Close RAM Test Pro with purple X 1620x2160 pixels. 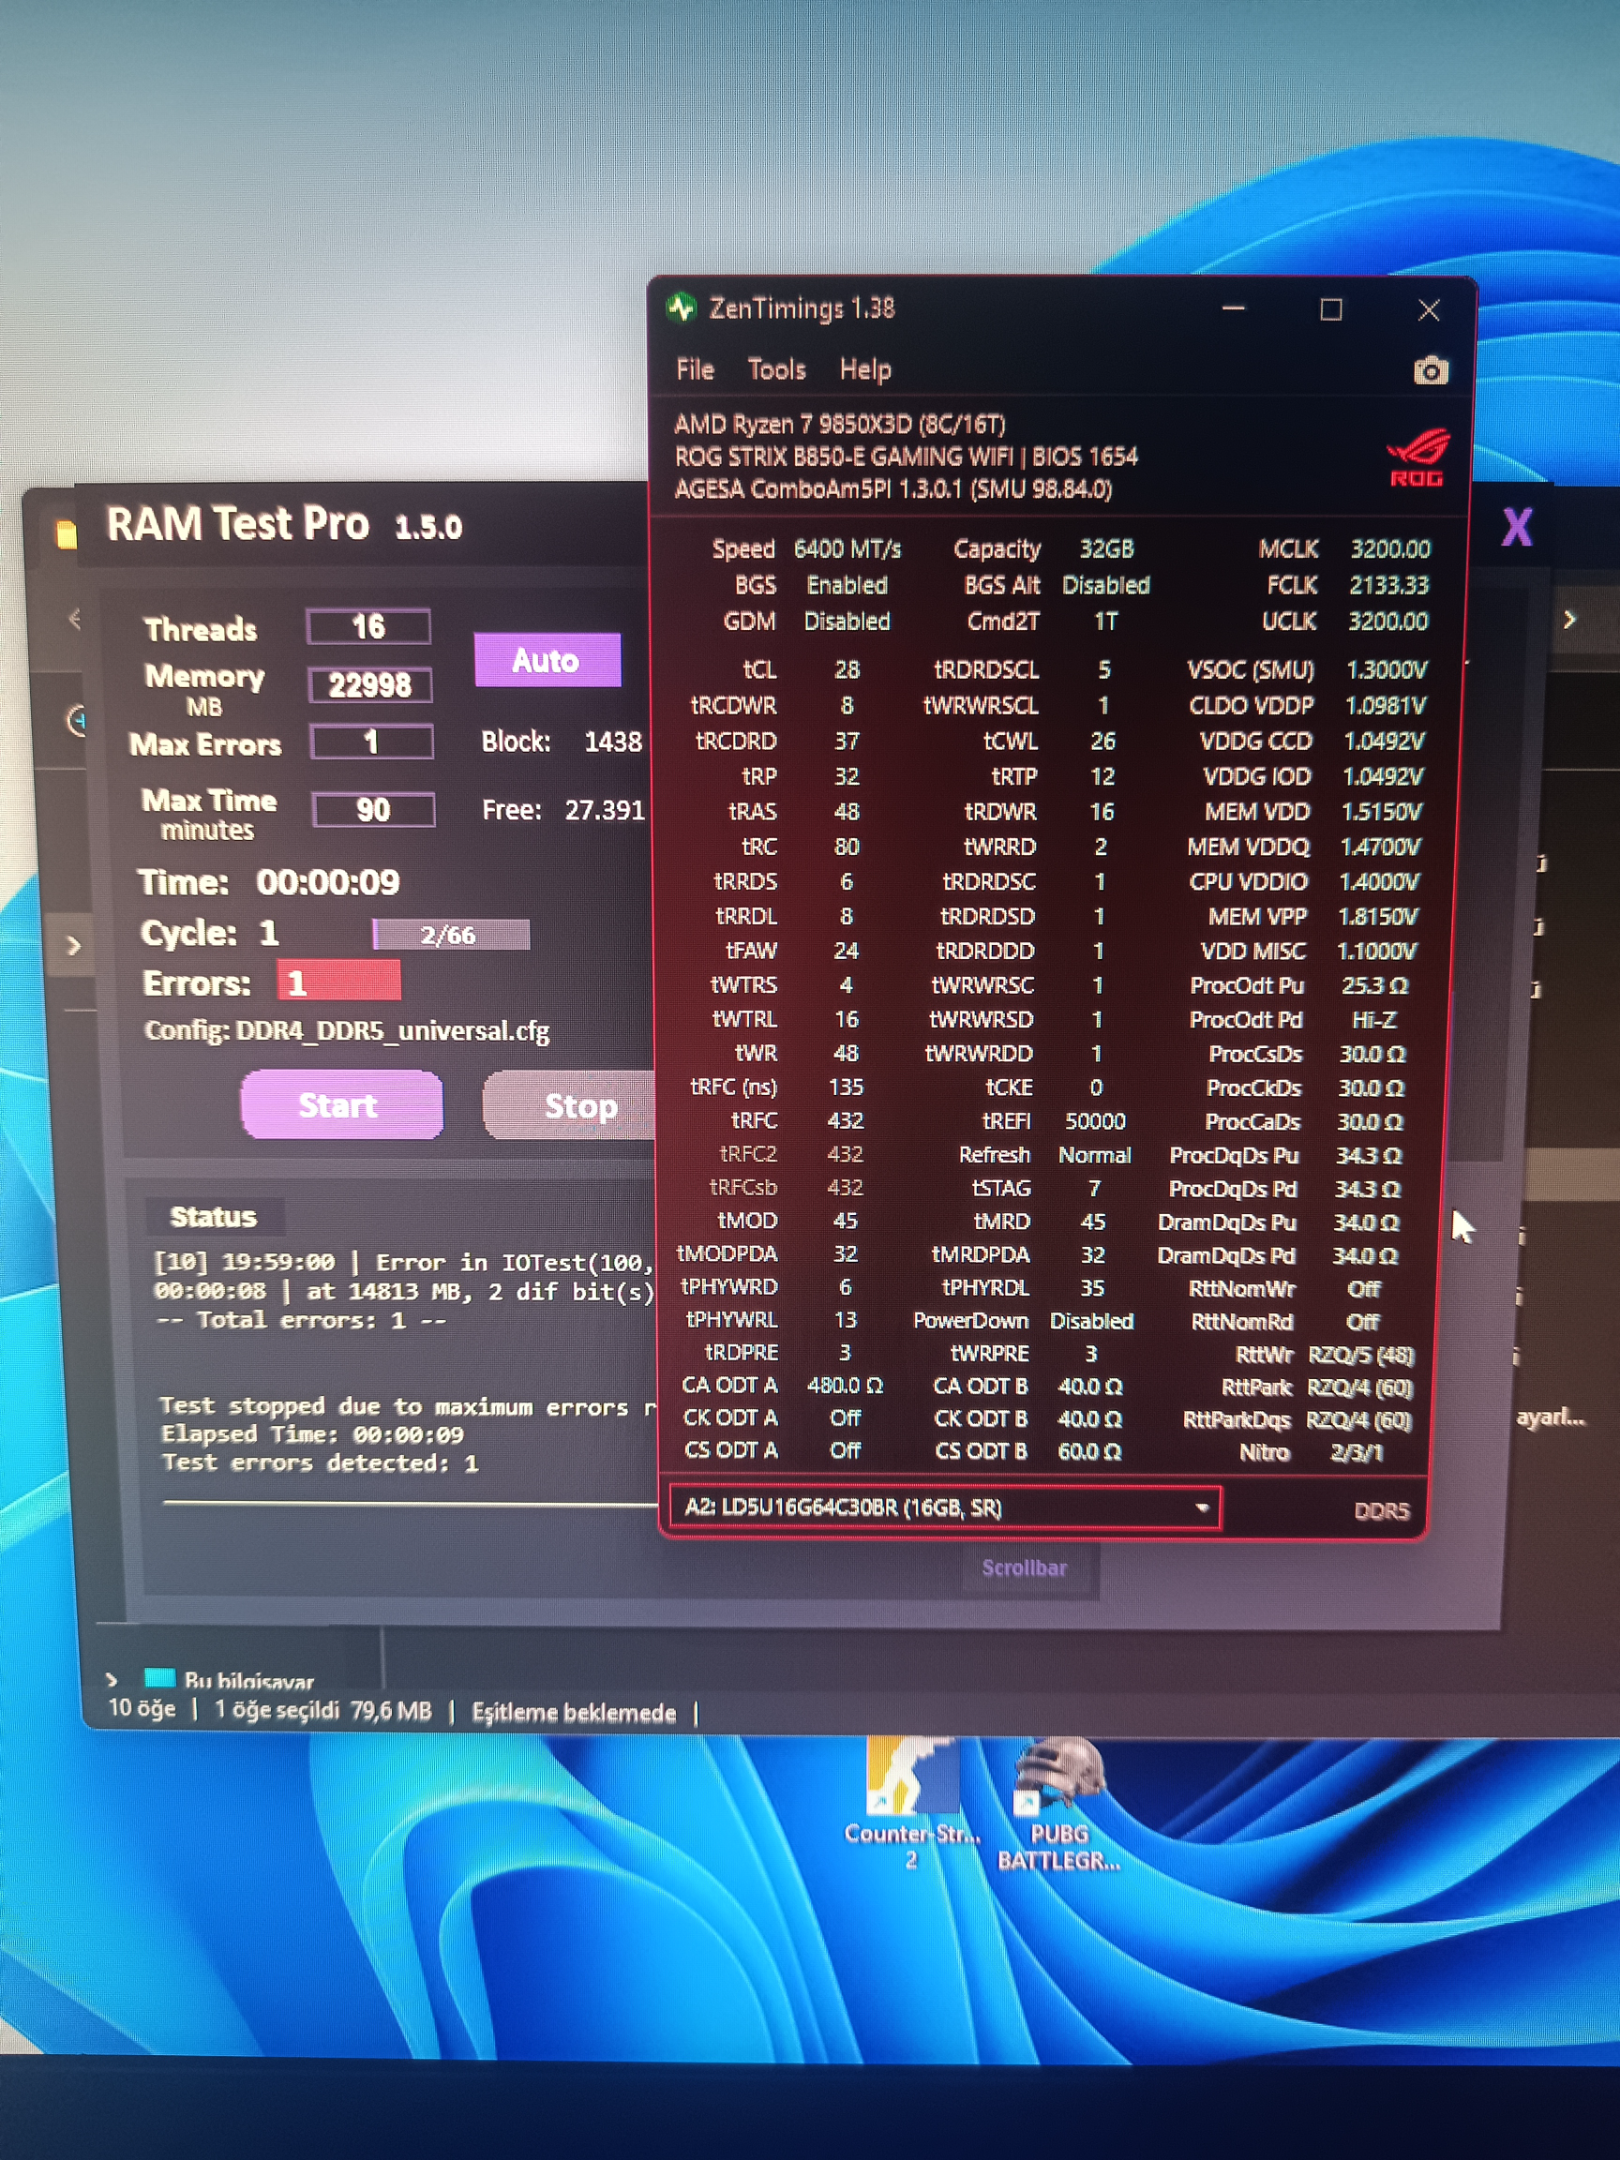pyautogui.click(x=1516, y=527)
